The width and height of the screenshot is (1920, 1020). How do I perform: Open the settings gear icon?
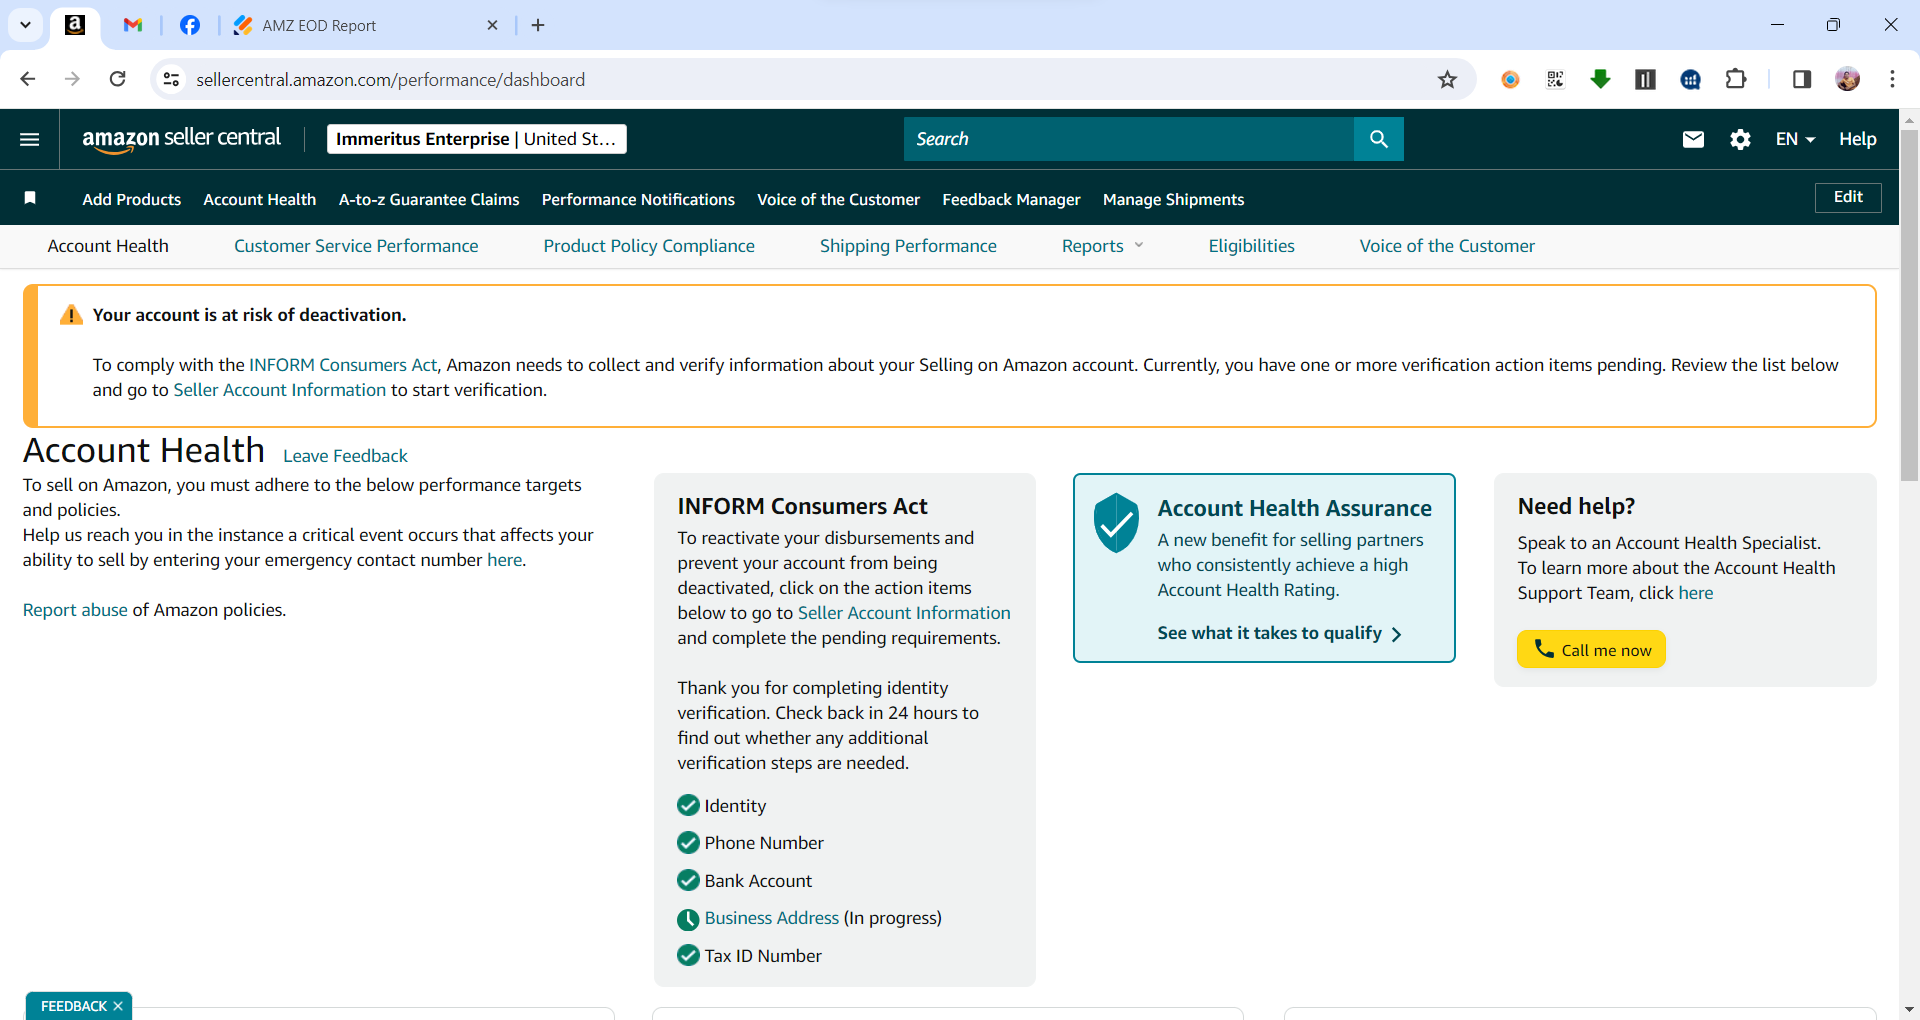[1740, 139]
